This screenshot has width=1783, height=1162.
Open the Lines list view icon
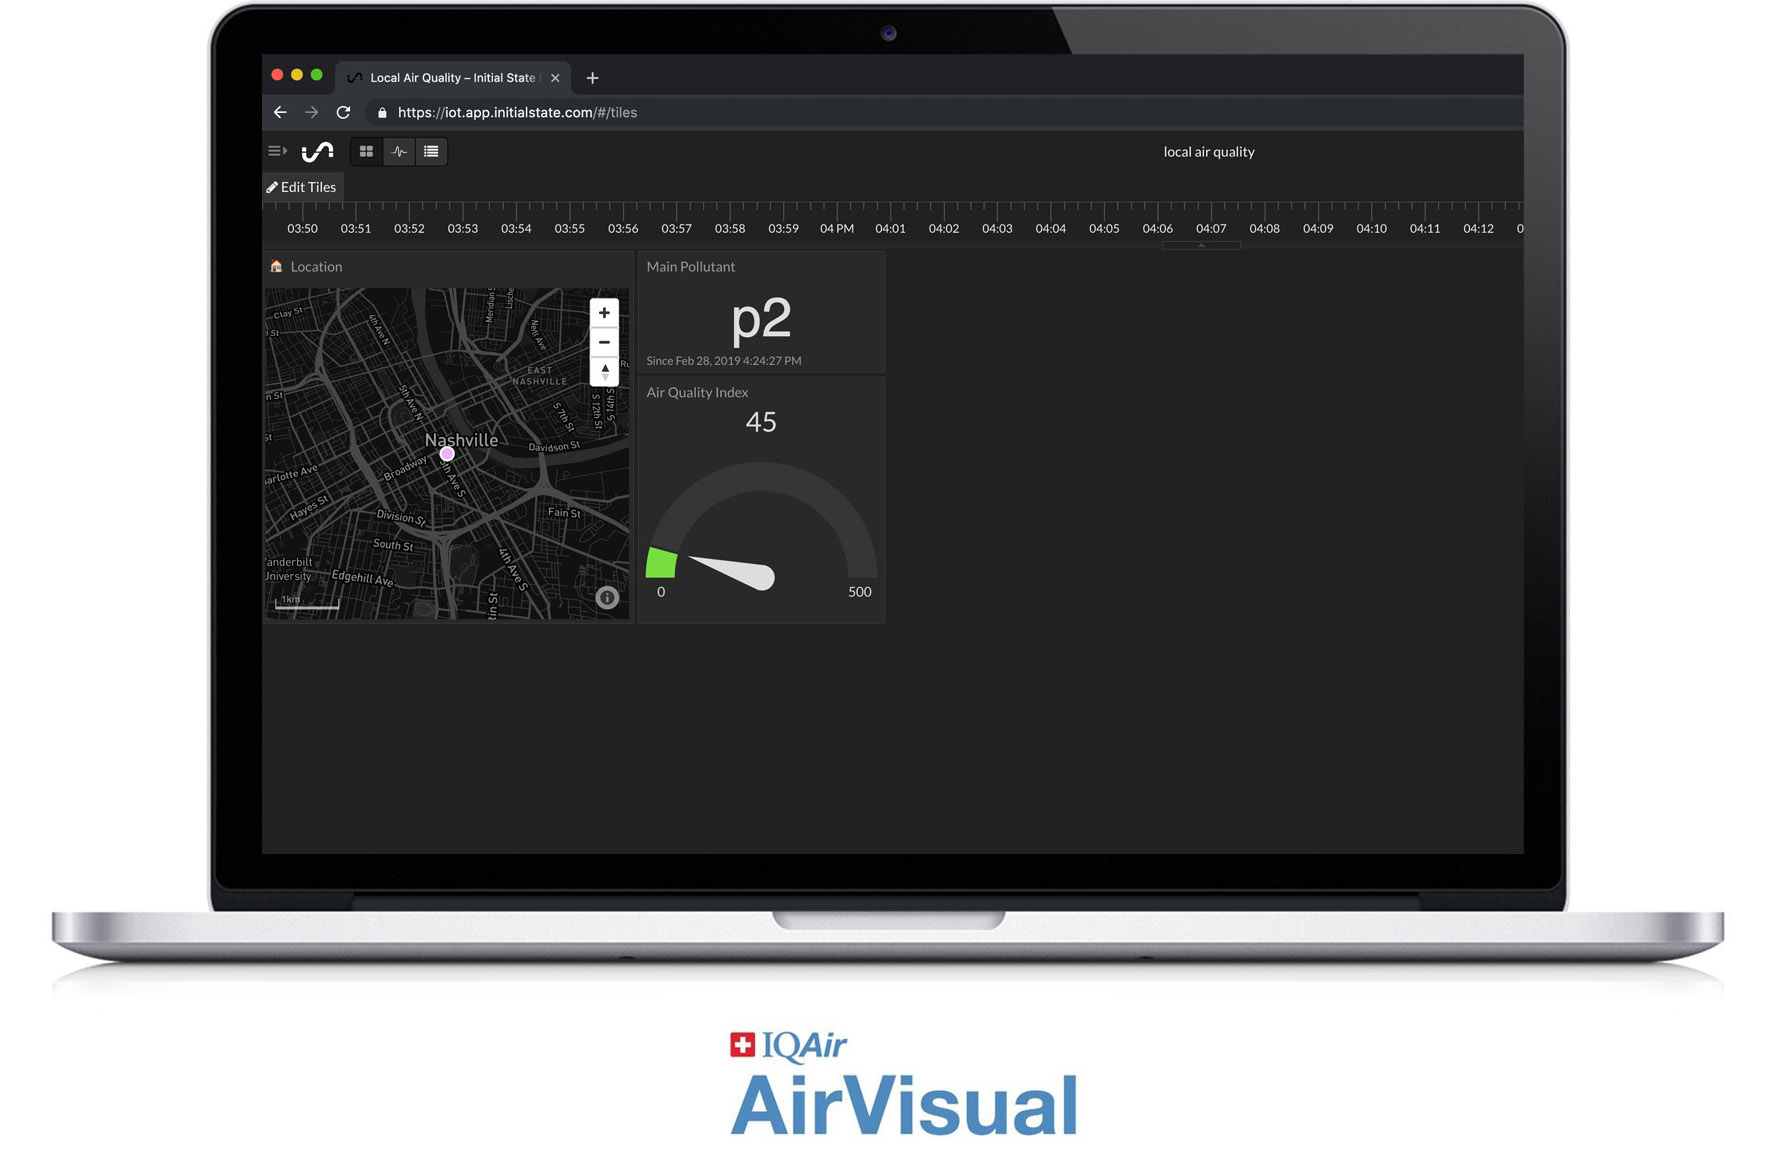pyautogui.click(x=431, y=151)
